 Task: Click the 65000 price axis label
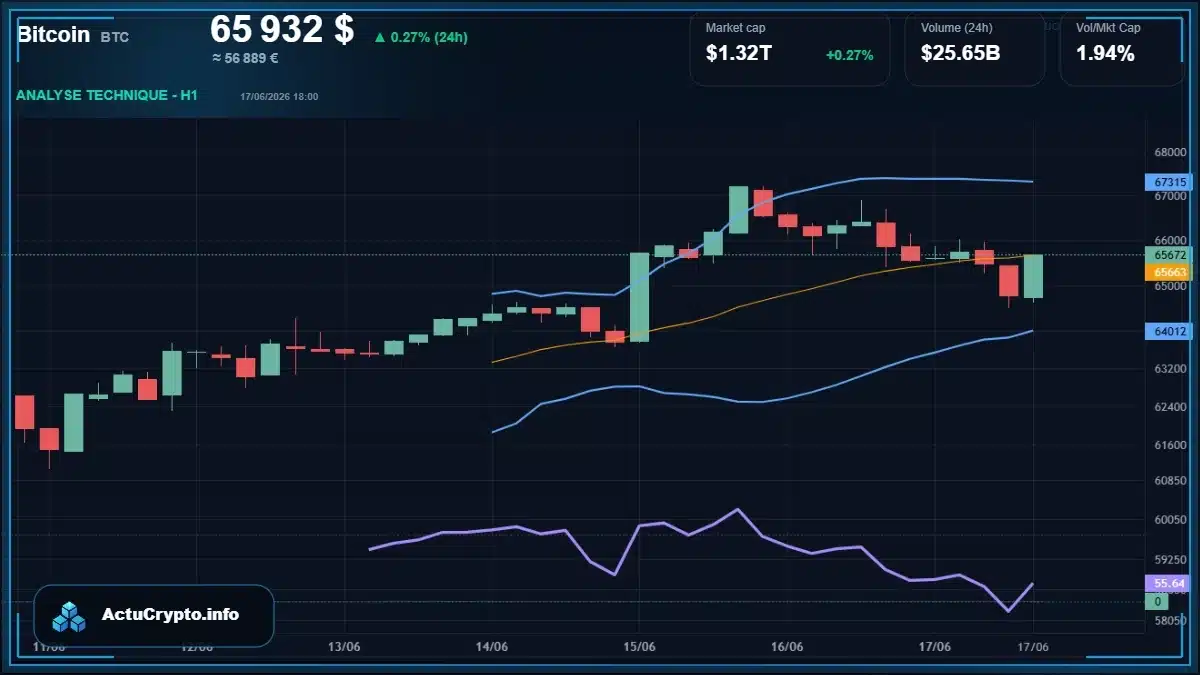pos(1169,286)
